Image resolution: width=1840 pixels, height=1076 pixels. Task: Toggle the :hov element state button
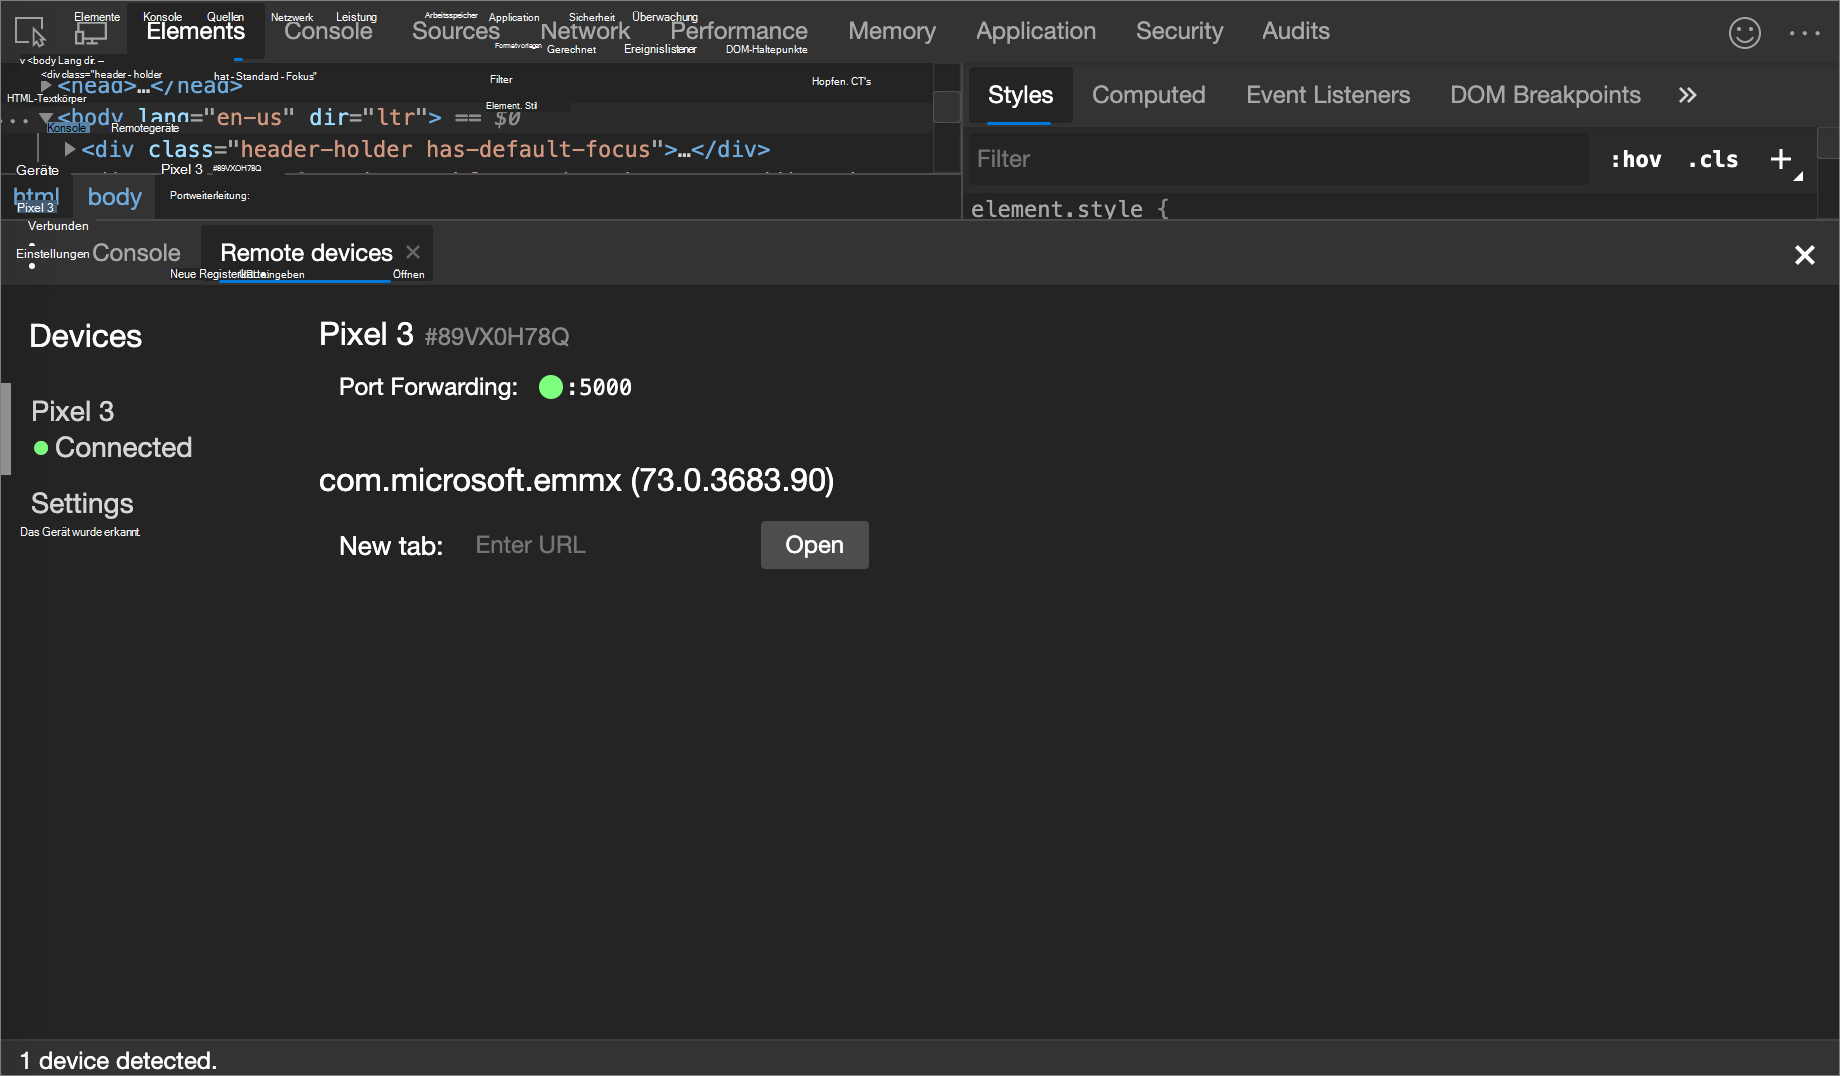click(x=1636, y=159)
